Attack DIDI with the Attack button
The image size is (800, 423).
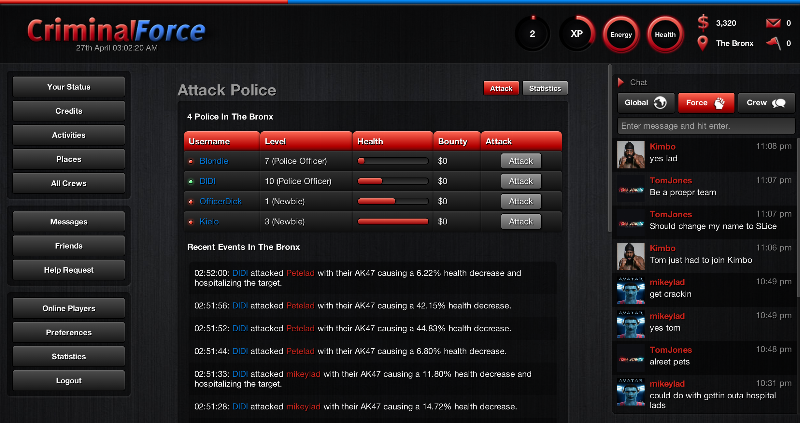point(520,181)
